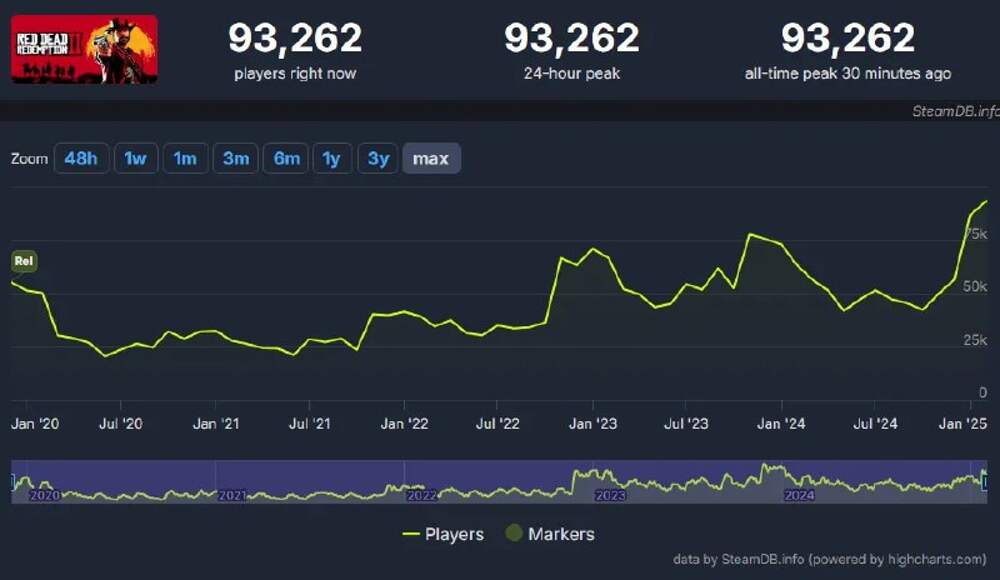Click the 2023 label in navigator
Image resolution: width=1000 pixels, height=580 pixels.
(x=610, y=496)
